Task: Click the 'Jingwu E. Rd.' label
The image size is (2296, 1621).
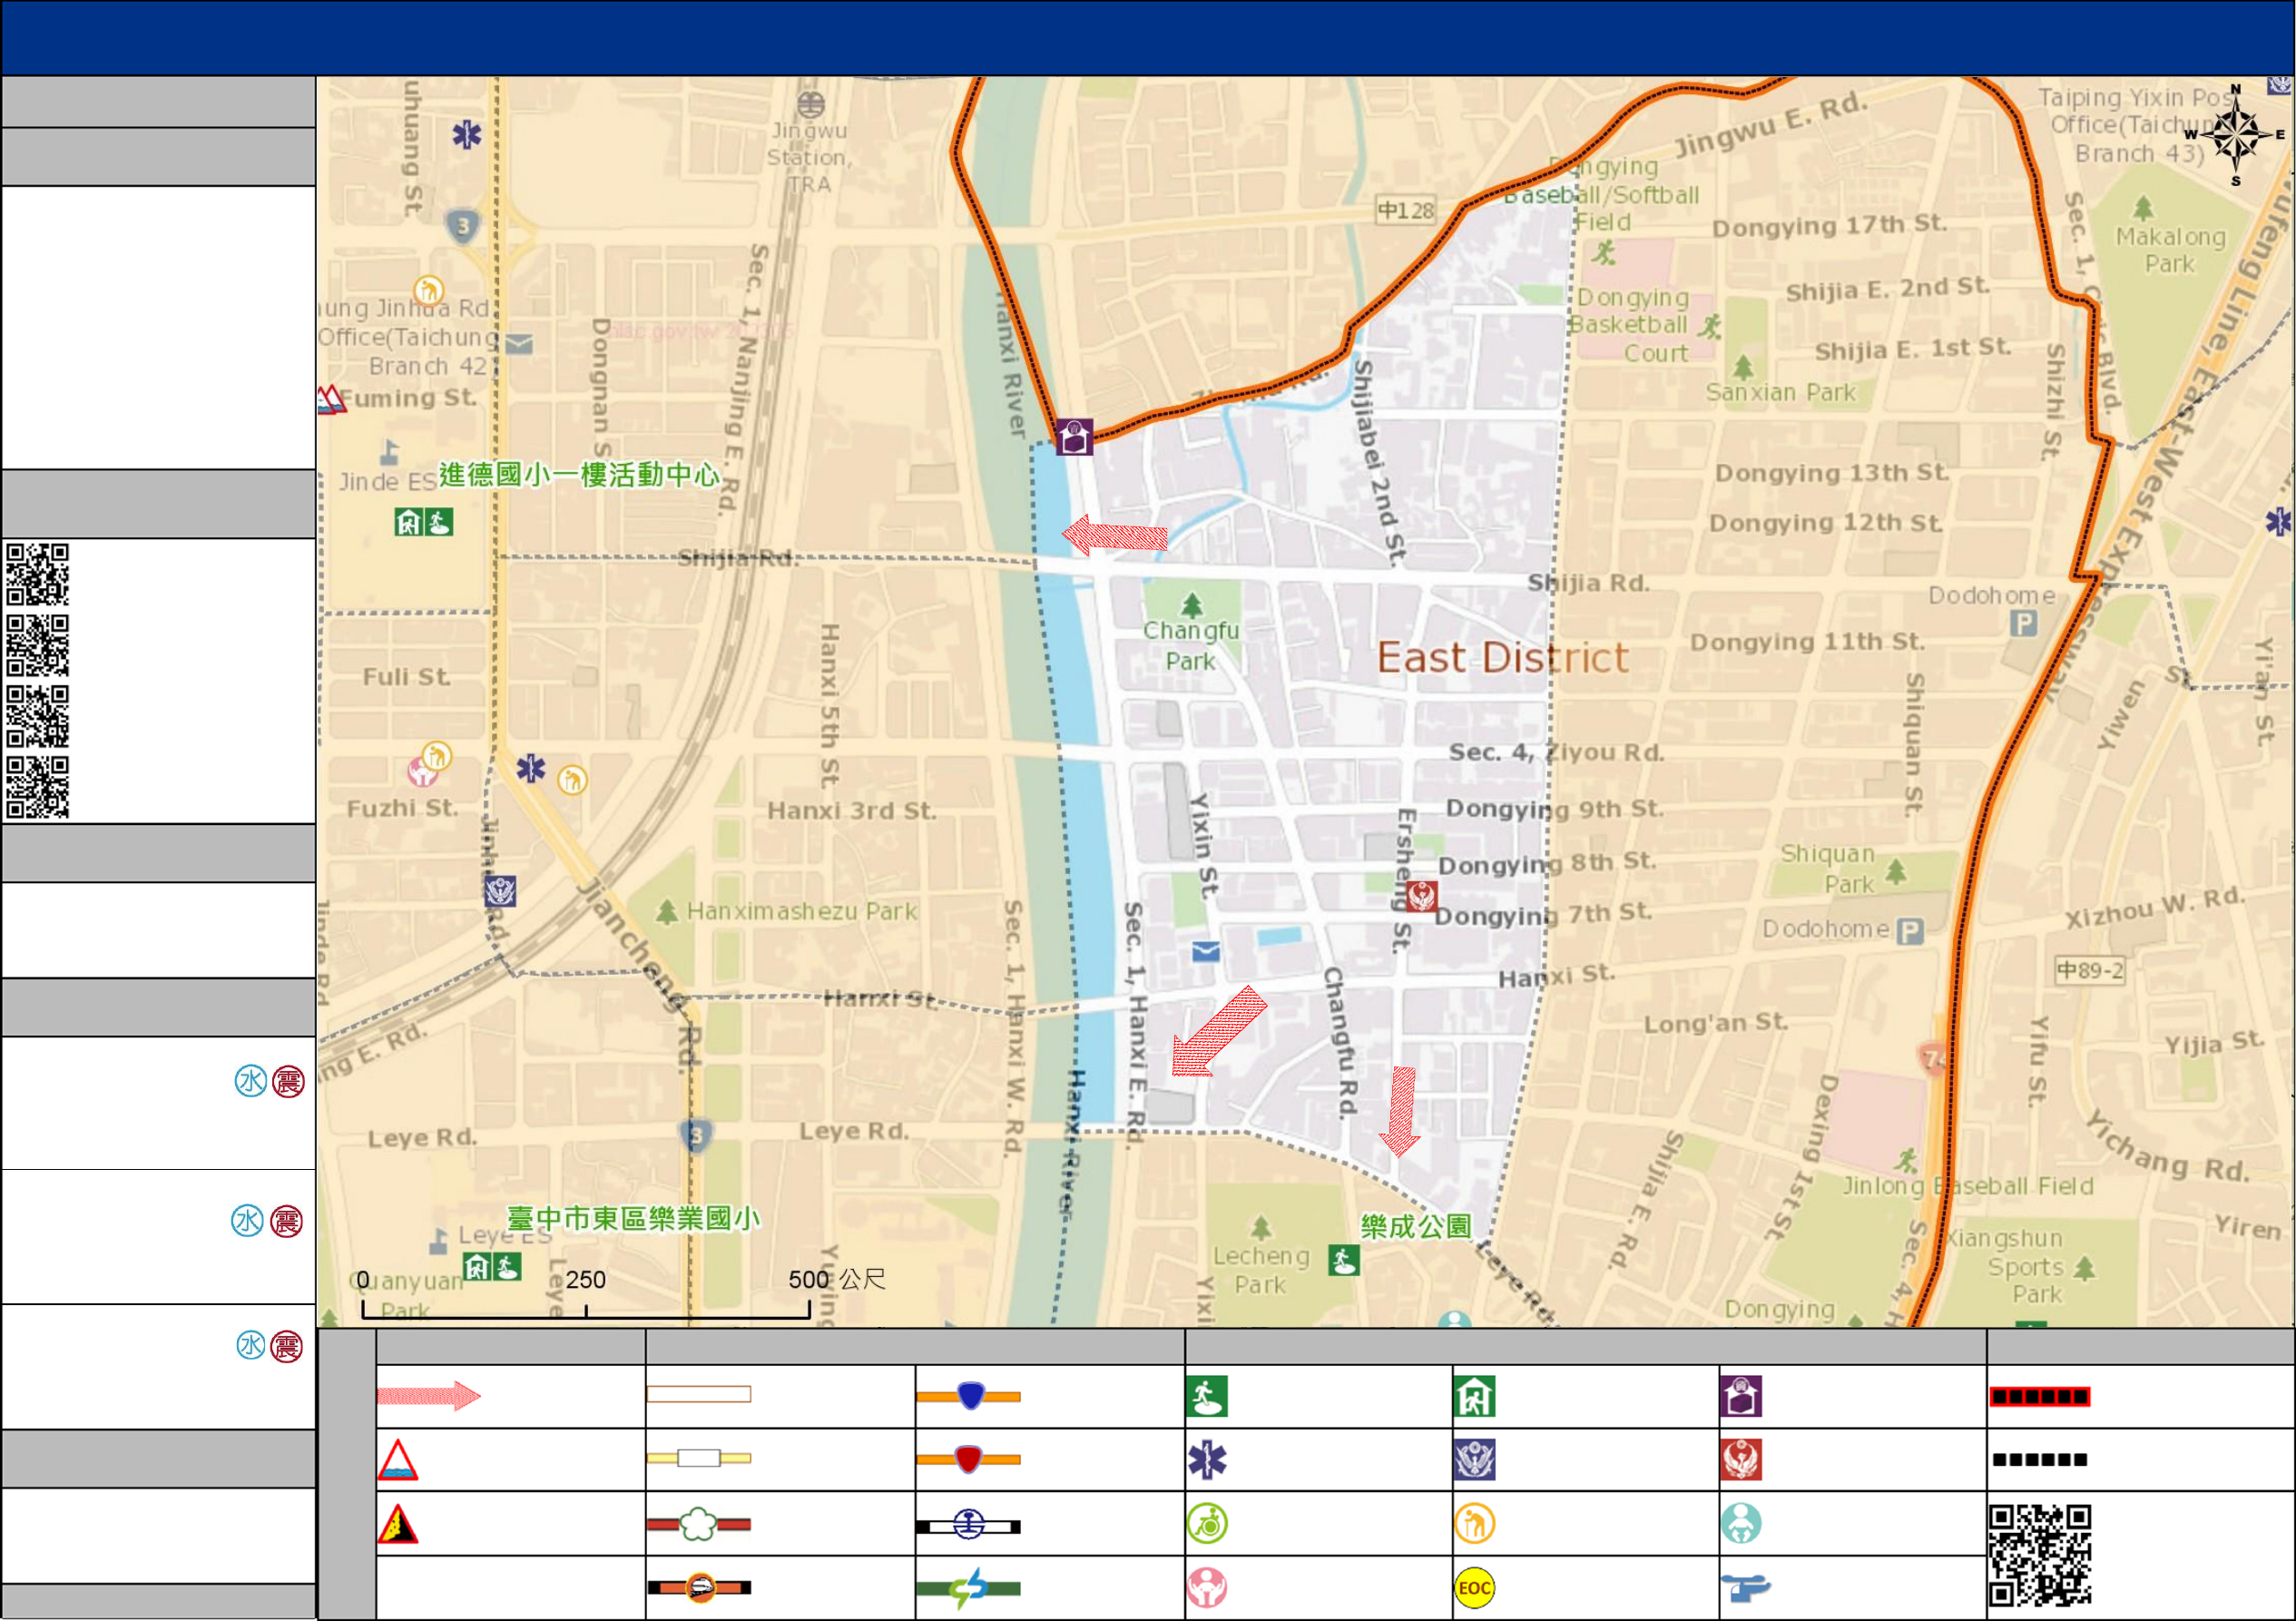Action: [x=1771, y=125]
